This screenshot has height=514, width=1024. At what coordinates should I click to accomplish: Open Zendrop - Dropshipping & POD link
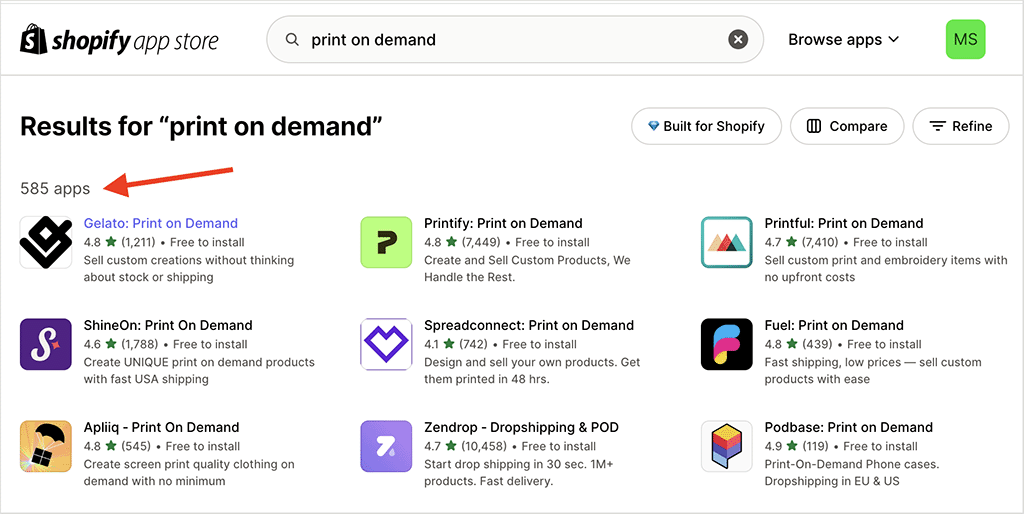tap(521, 427)
